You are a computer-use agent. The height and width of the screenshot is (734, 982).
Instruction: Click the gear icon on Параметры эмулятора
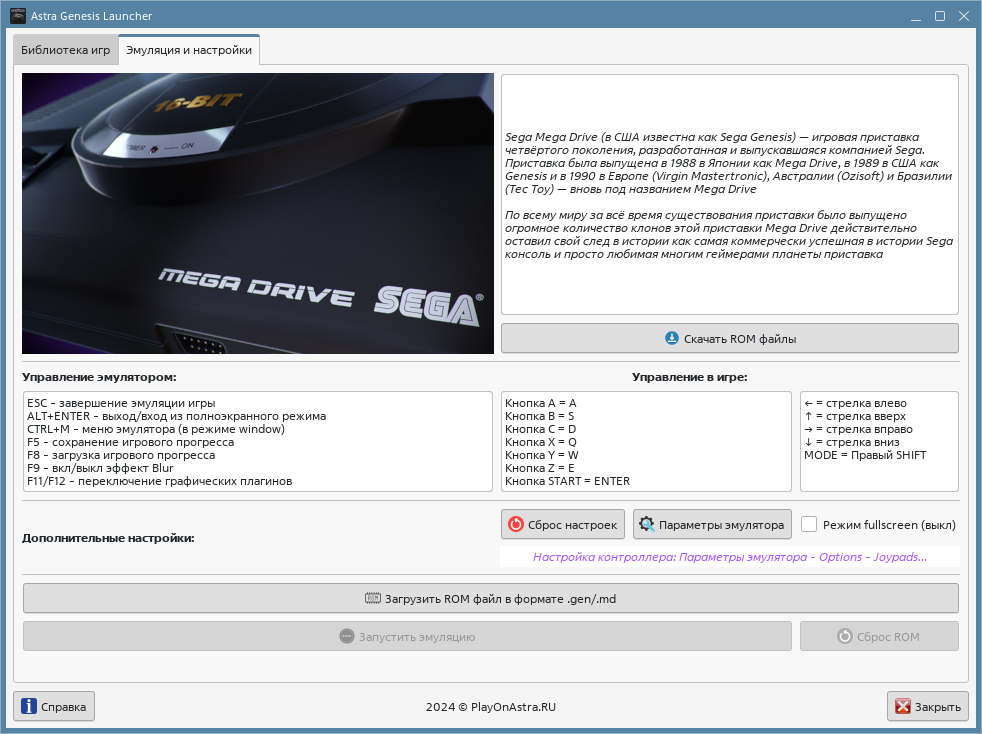pos(647,524)
